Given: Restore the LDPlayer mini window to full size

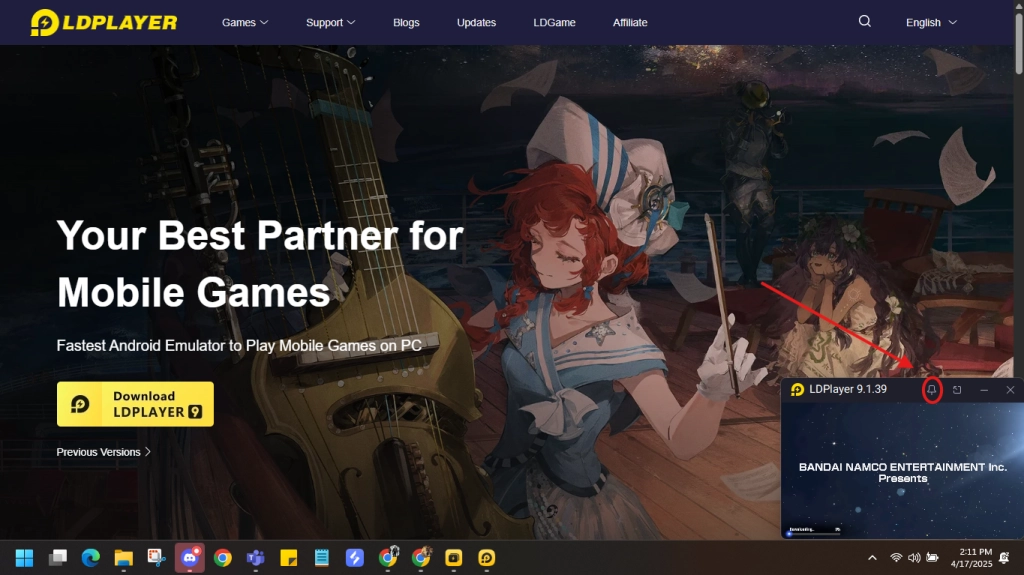Looking at the screenshot, I should (957, 389).
